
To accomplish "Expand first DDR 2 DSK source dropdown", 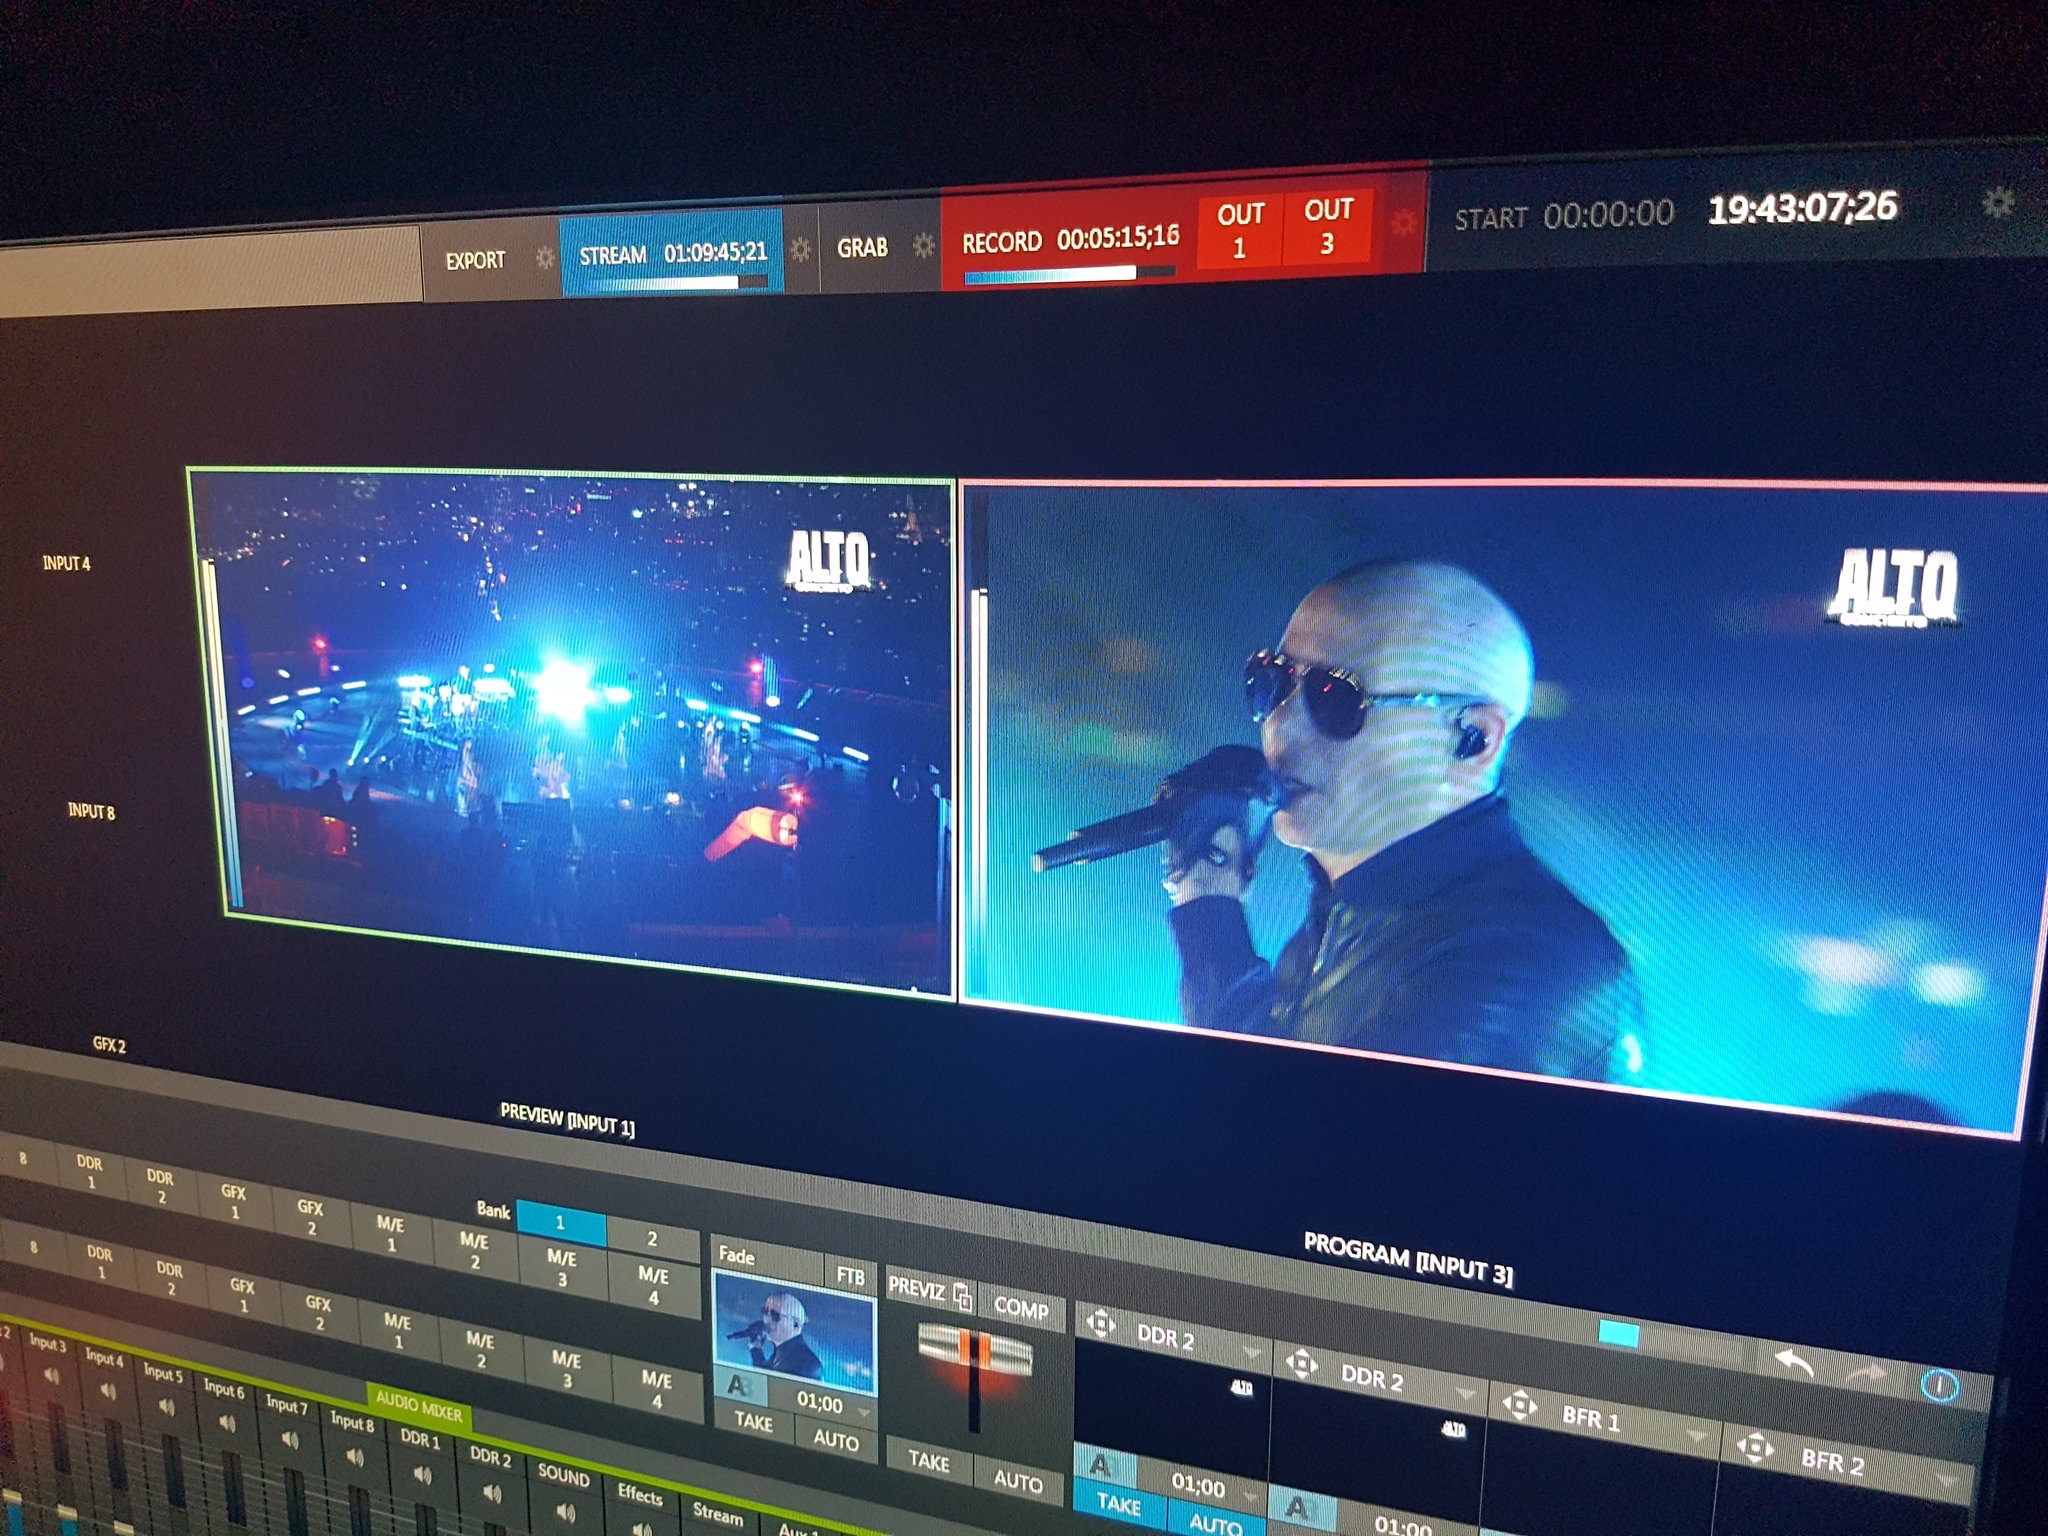I will 1250,1353.
